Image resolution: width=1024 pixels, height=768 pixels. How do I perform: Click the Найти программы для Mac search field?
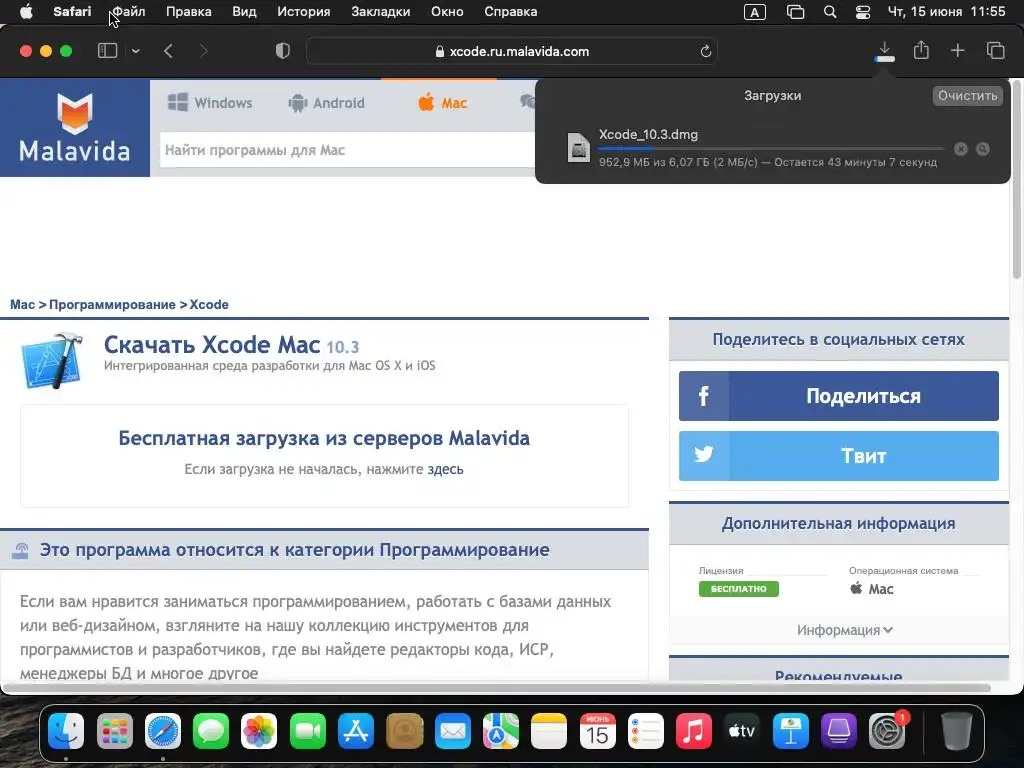point(347,150)
